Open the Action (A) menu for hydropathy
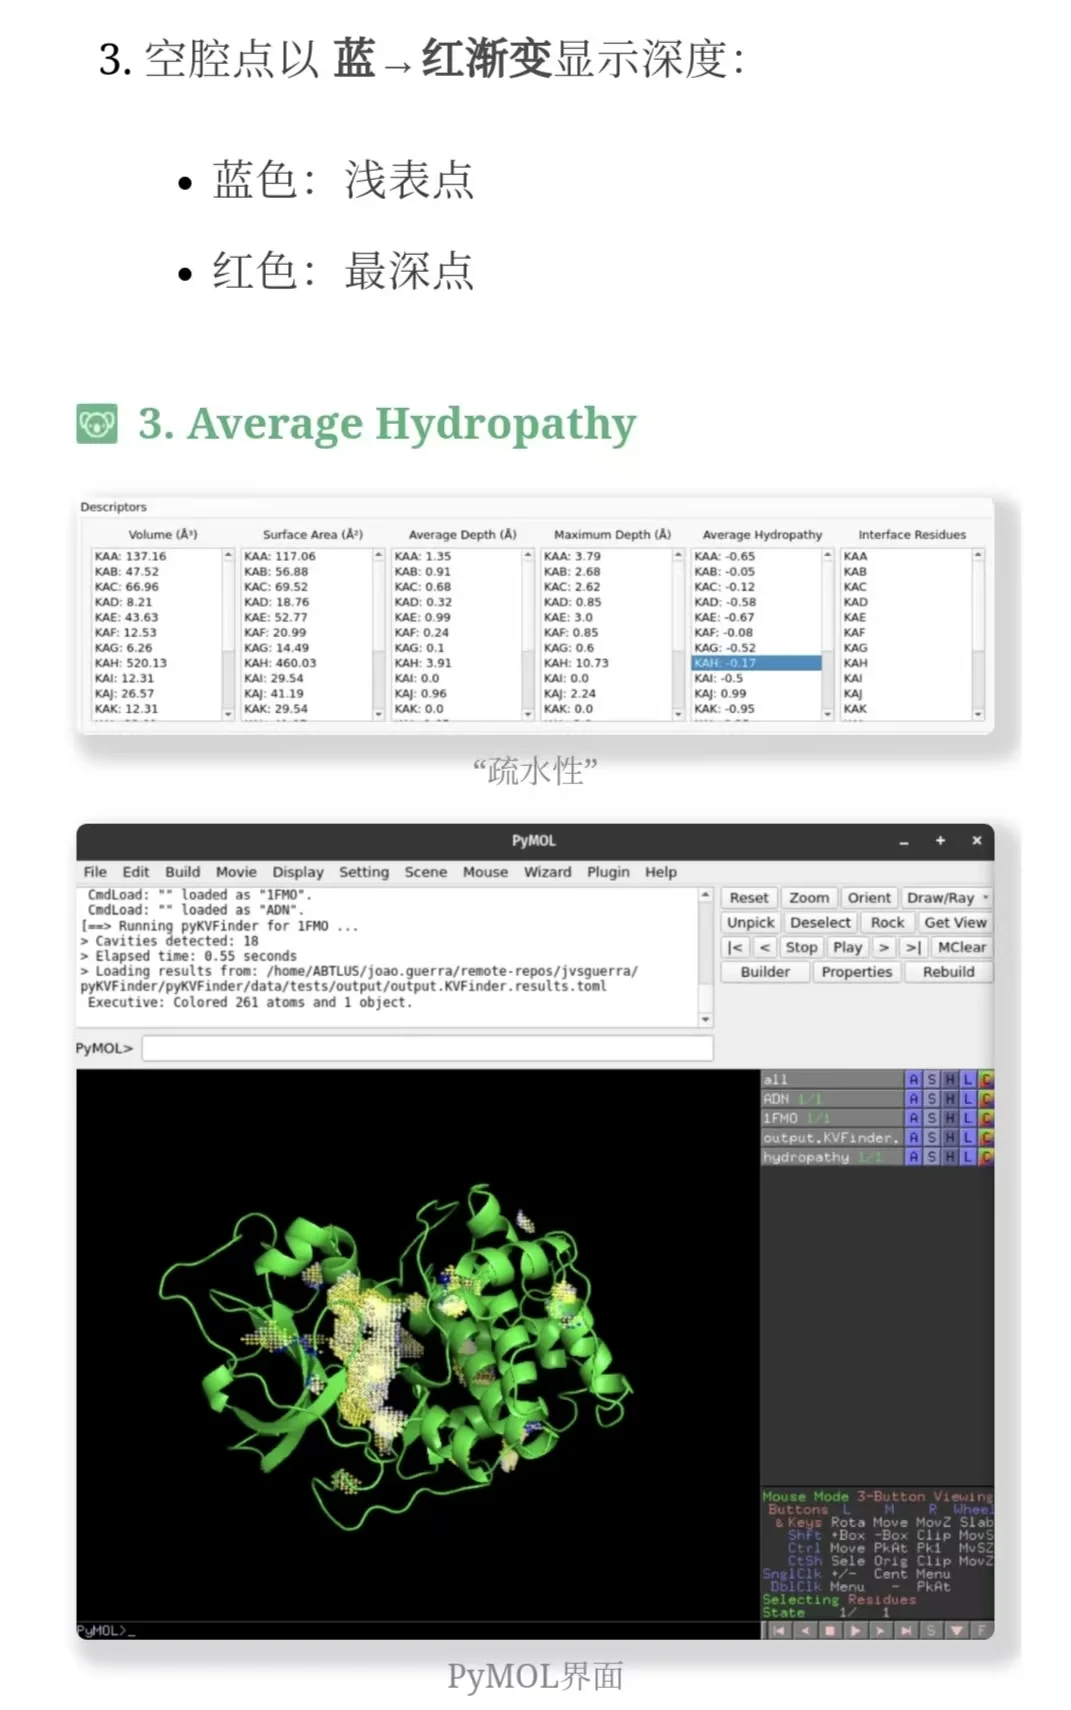Screen dimensions: 1071x1710 click(913, 1156)
